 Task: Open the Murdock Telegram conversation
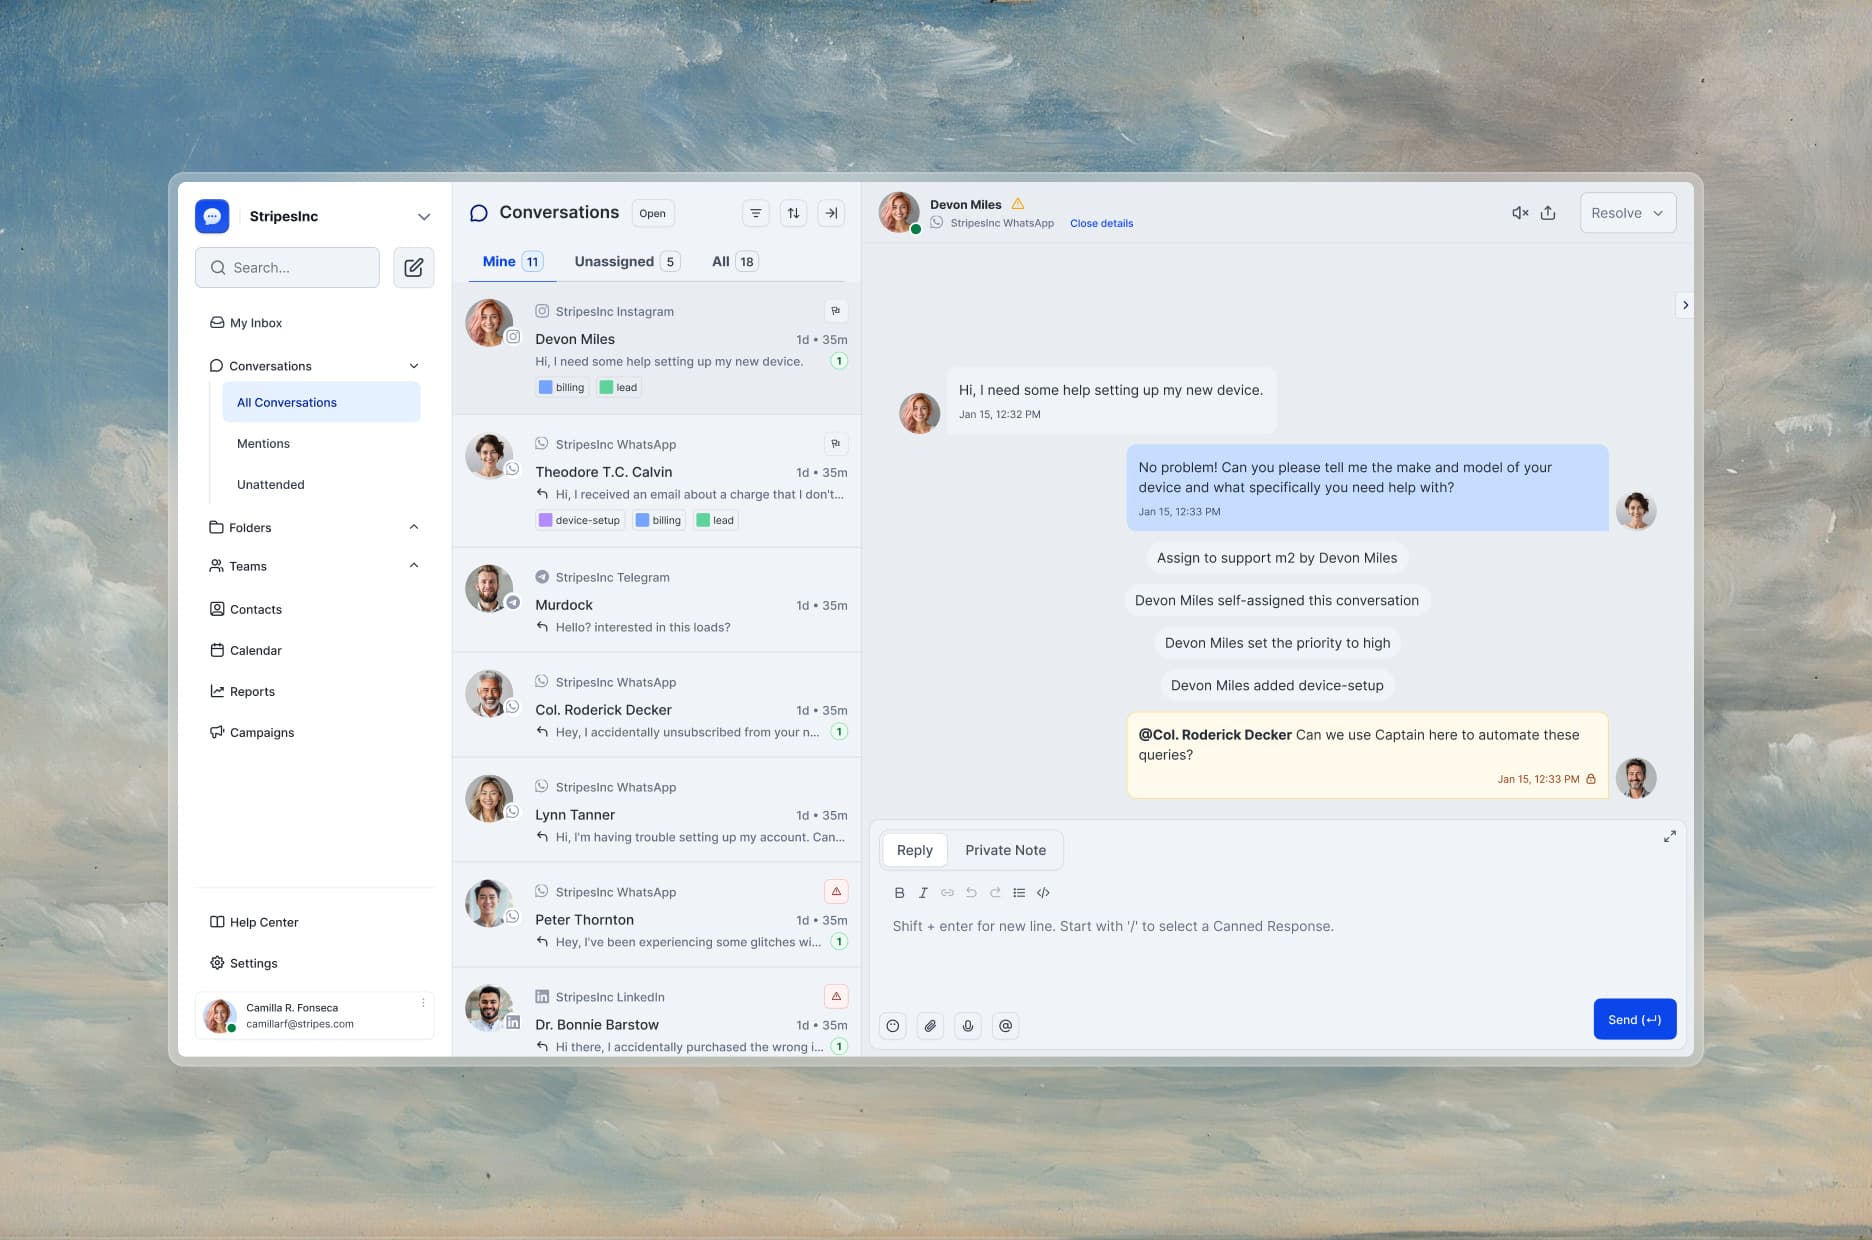[656, 600]
